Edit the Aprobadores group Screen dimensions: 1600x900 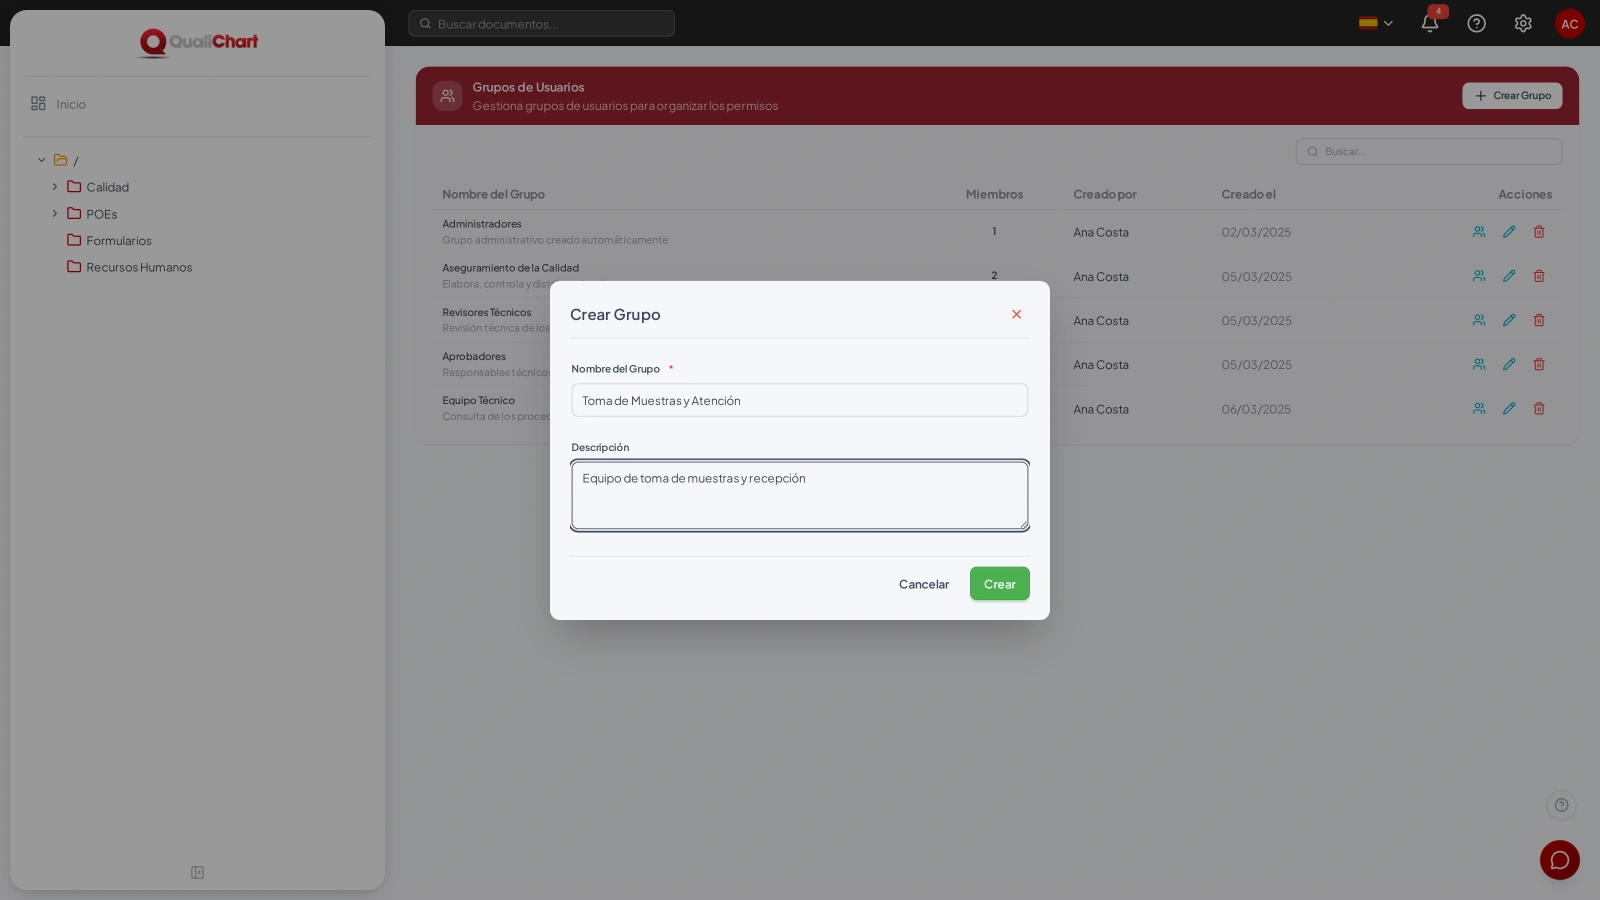click(1509, 364)
